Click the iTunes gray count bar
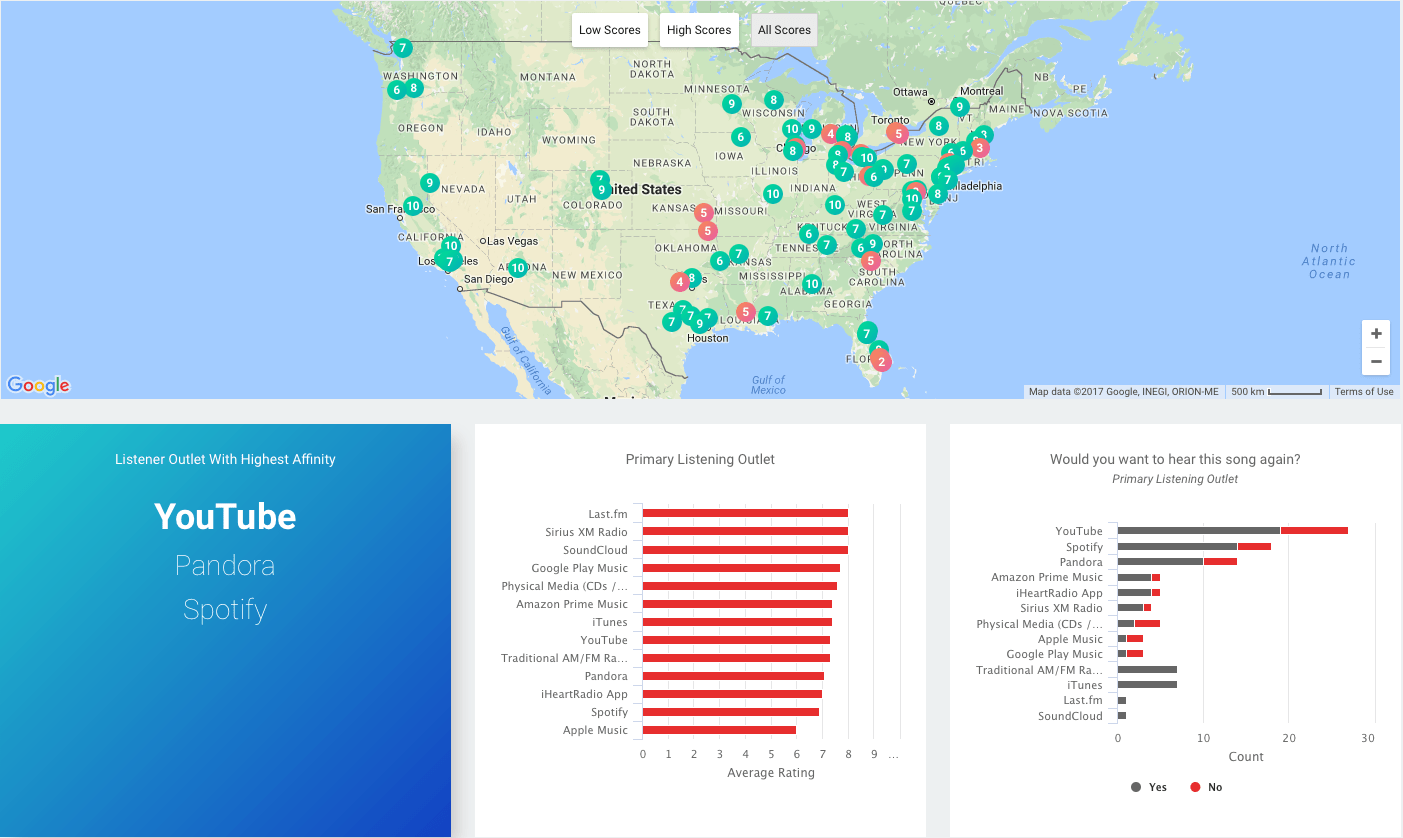Image resolution: width=1403 pixels, height=838 pixels. [1147, 685]
